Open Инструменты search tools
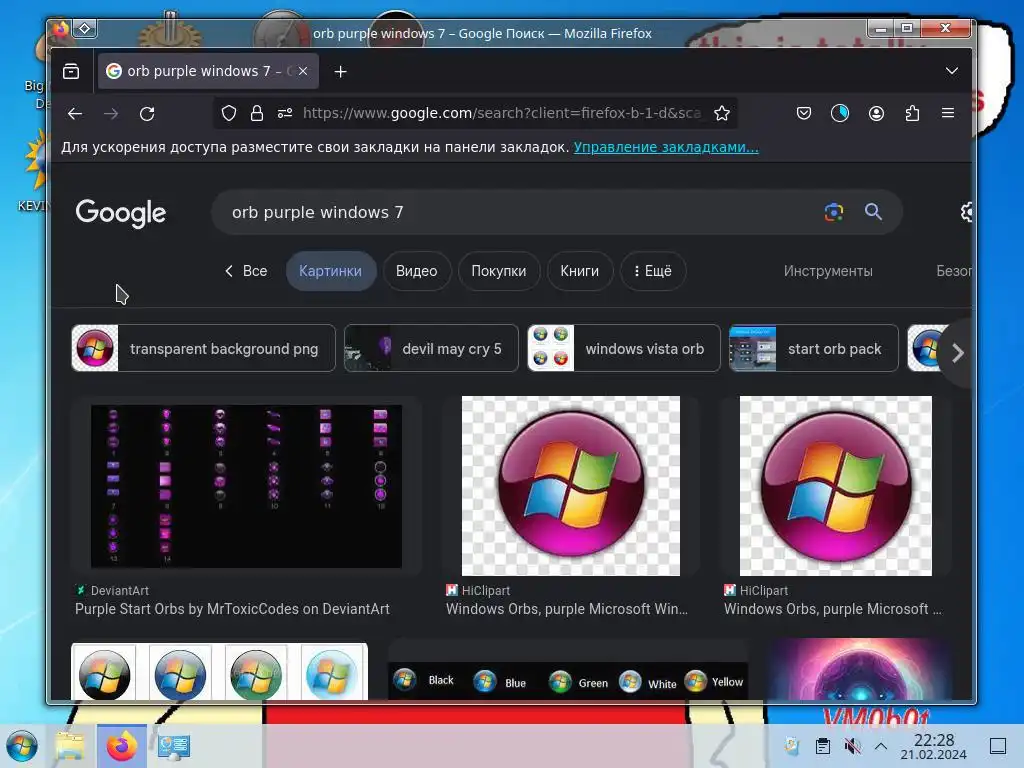This screenshot has height=768, width=1024. [x=828, y=271]
